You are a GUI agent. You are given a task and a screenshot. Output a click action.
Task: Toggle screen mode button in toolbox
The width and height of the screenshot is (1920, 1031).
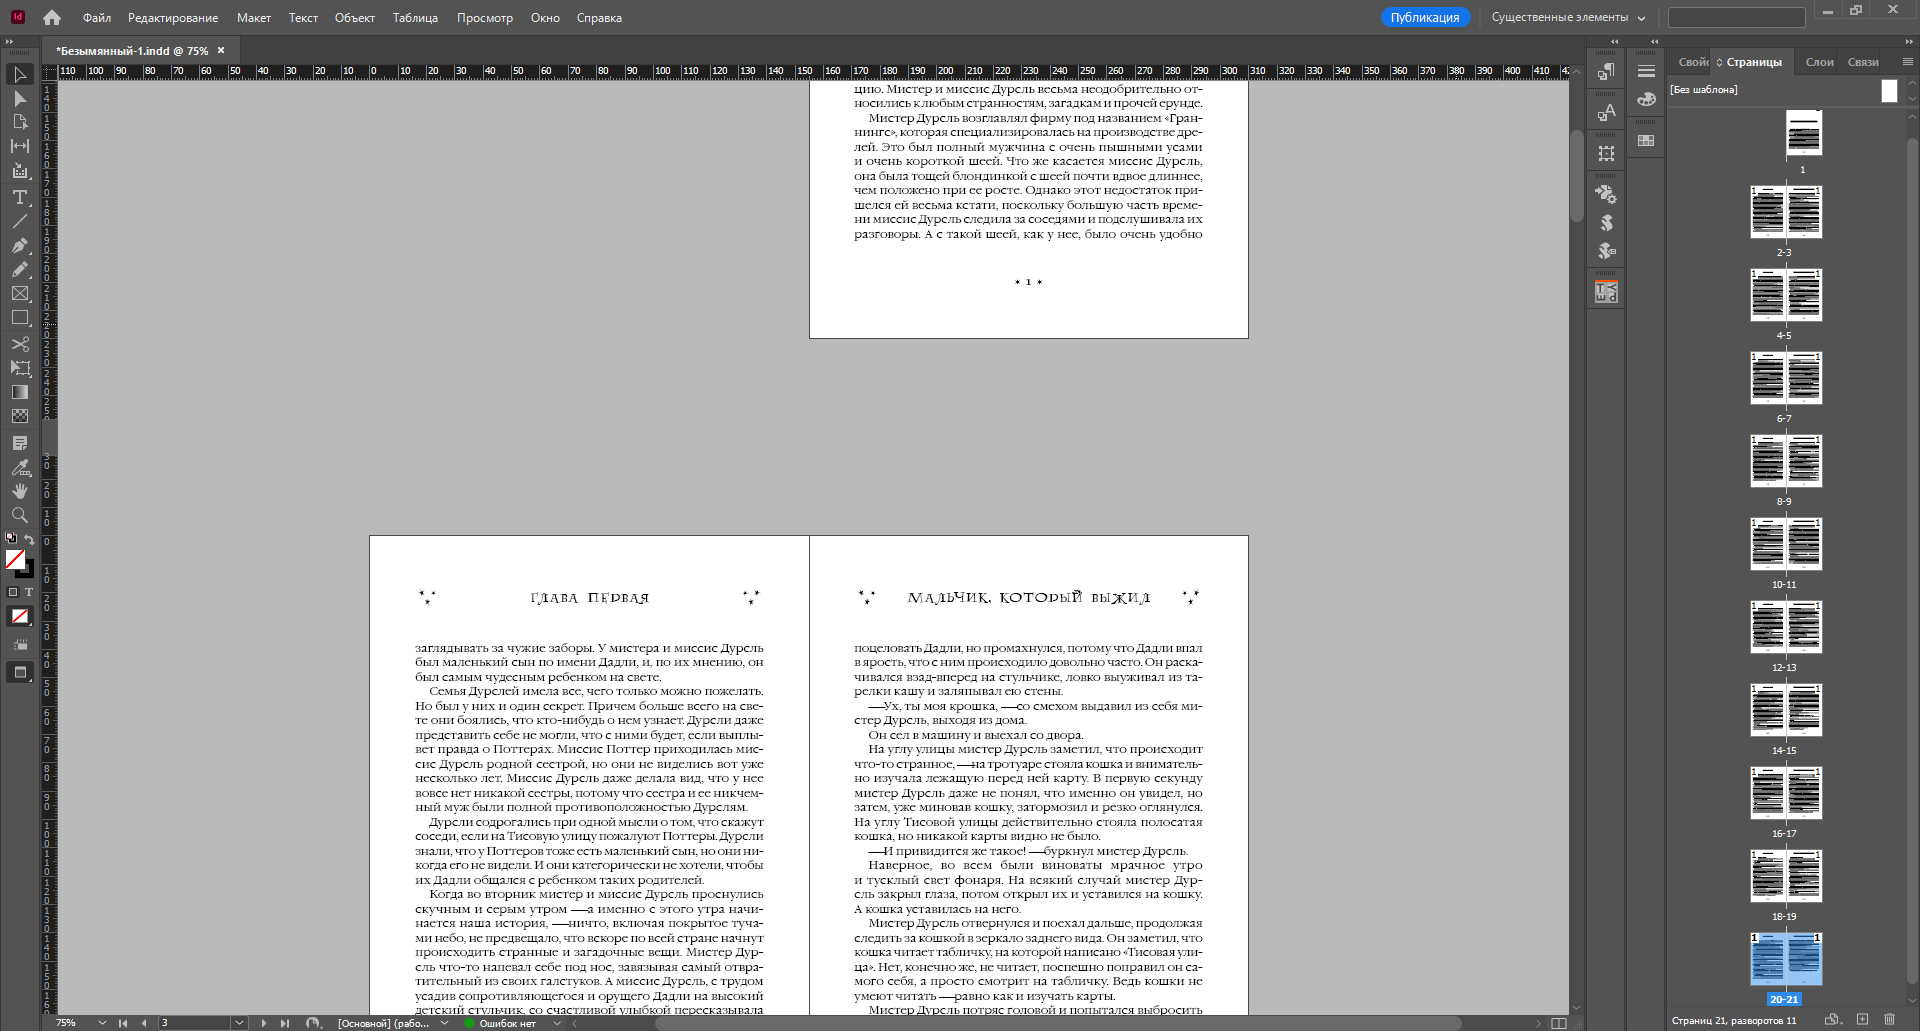20,672
